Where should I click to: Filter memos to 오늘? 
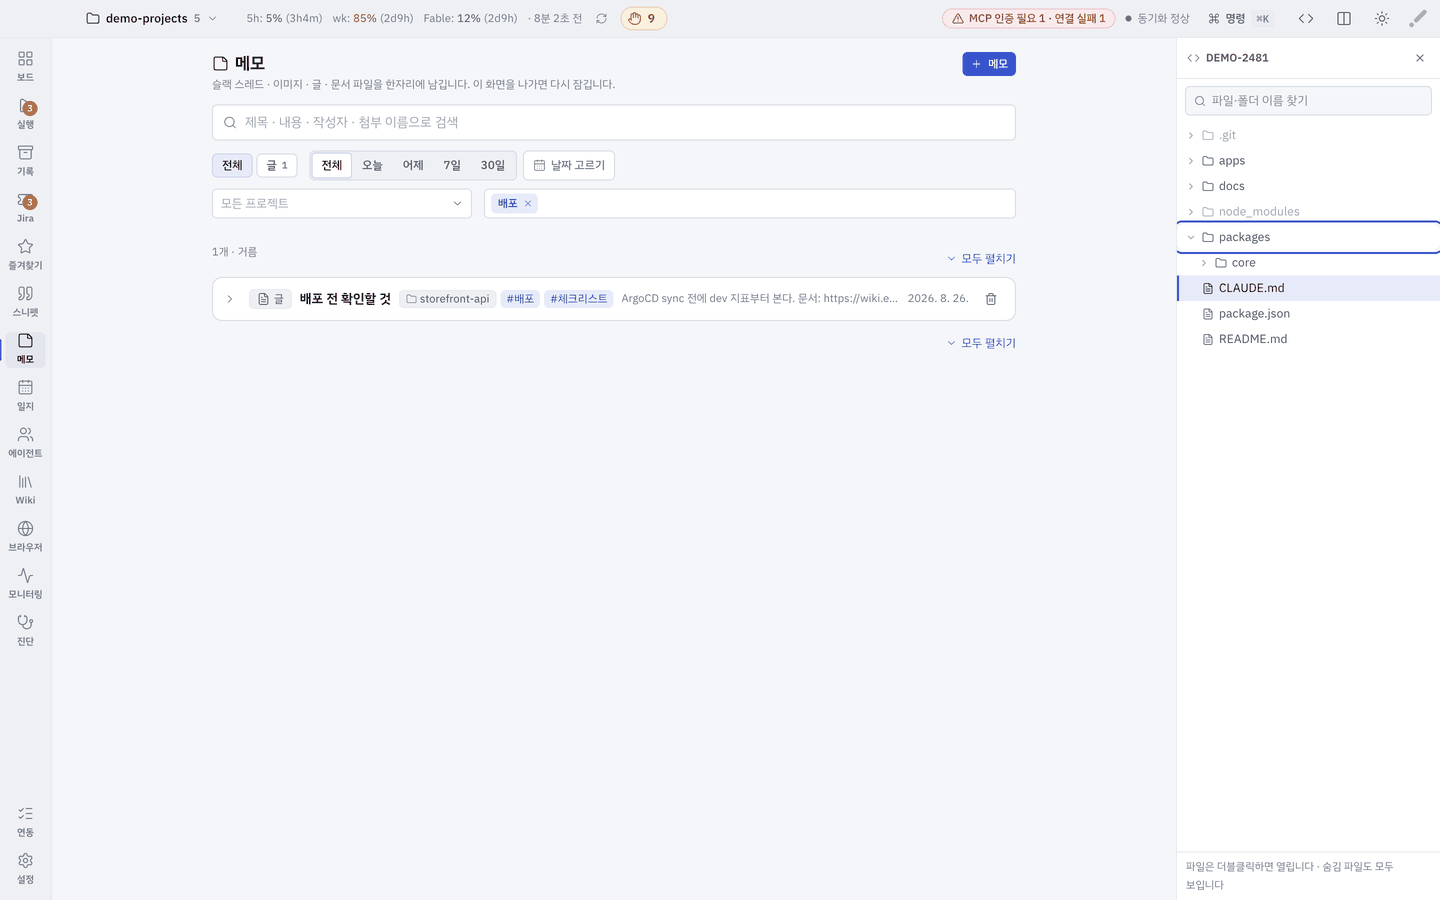tap(372, 165)
